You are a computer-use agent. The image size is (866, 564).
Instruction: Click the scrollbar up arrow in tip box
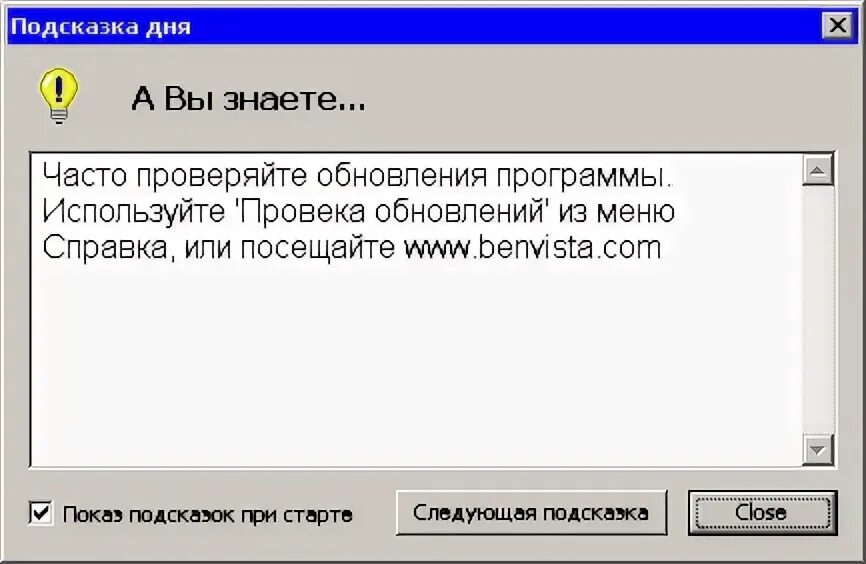tap(818, 171)
